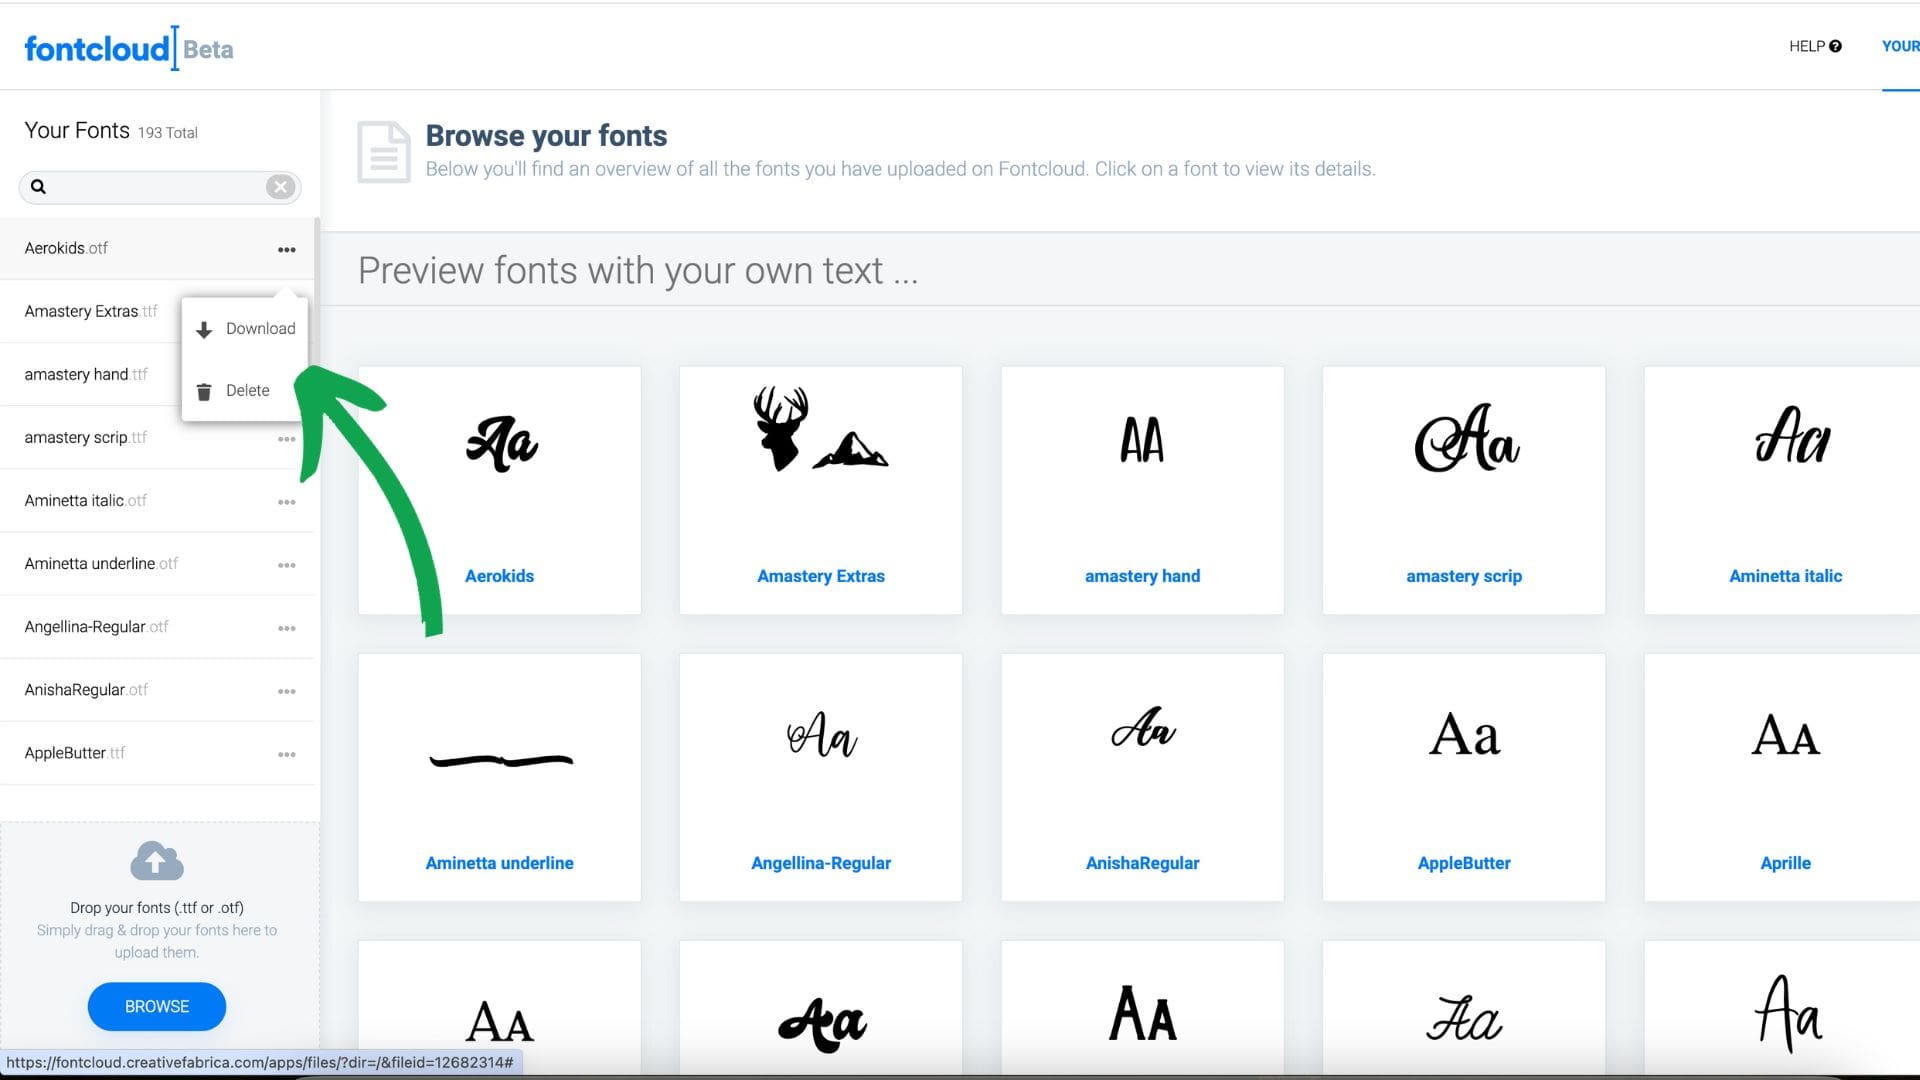Open the options menu for AppleButter.ttf
1920x1080 pixels.
coord(287,754)
